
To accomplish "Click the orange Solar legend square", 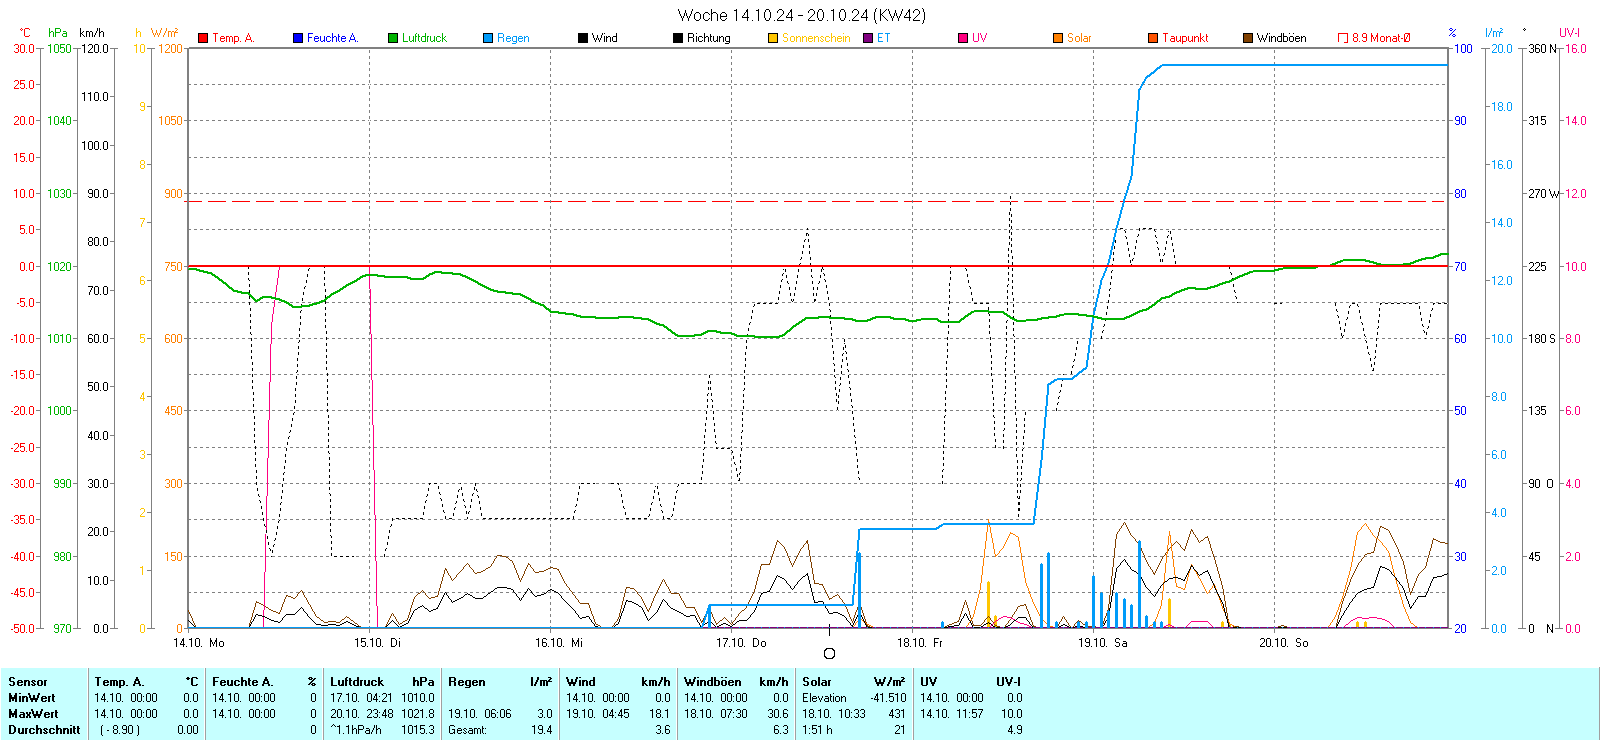I will click(x=1058, y=38).
